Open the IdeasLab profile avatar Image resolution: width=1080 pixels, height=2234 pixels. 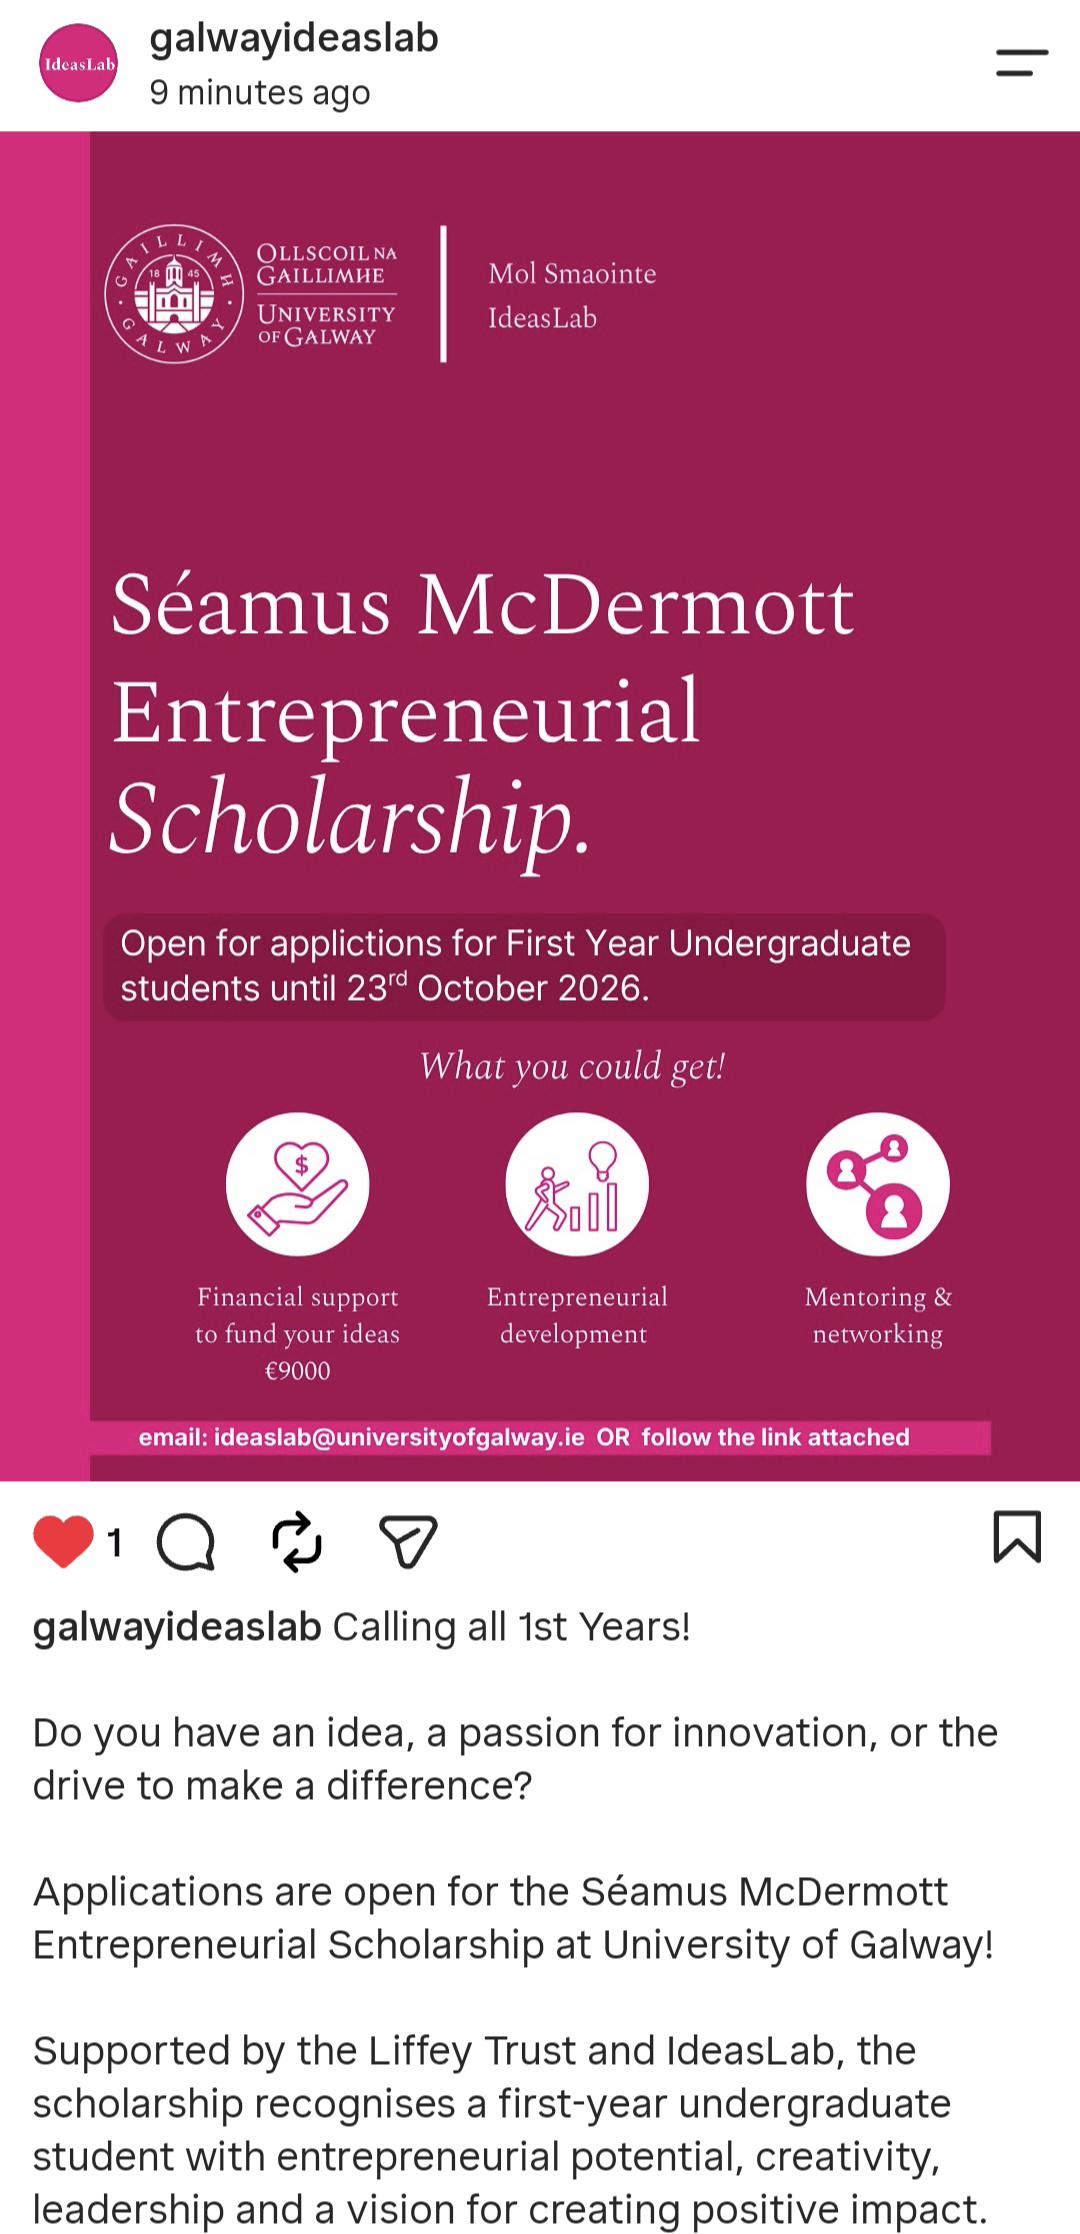pyautogui.click(x=79, y=64)
